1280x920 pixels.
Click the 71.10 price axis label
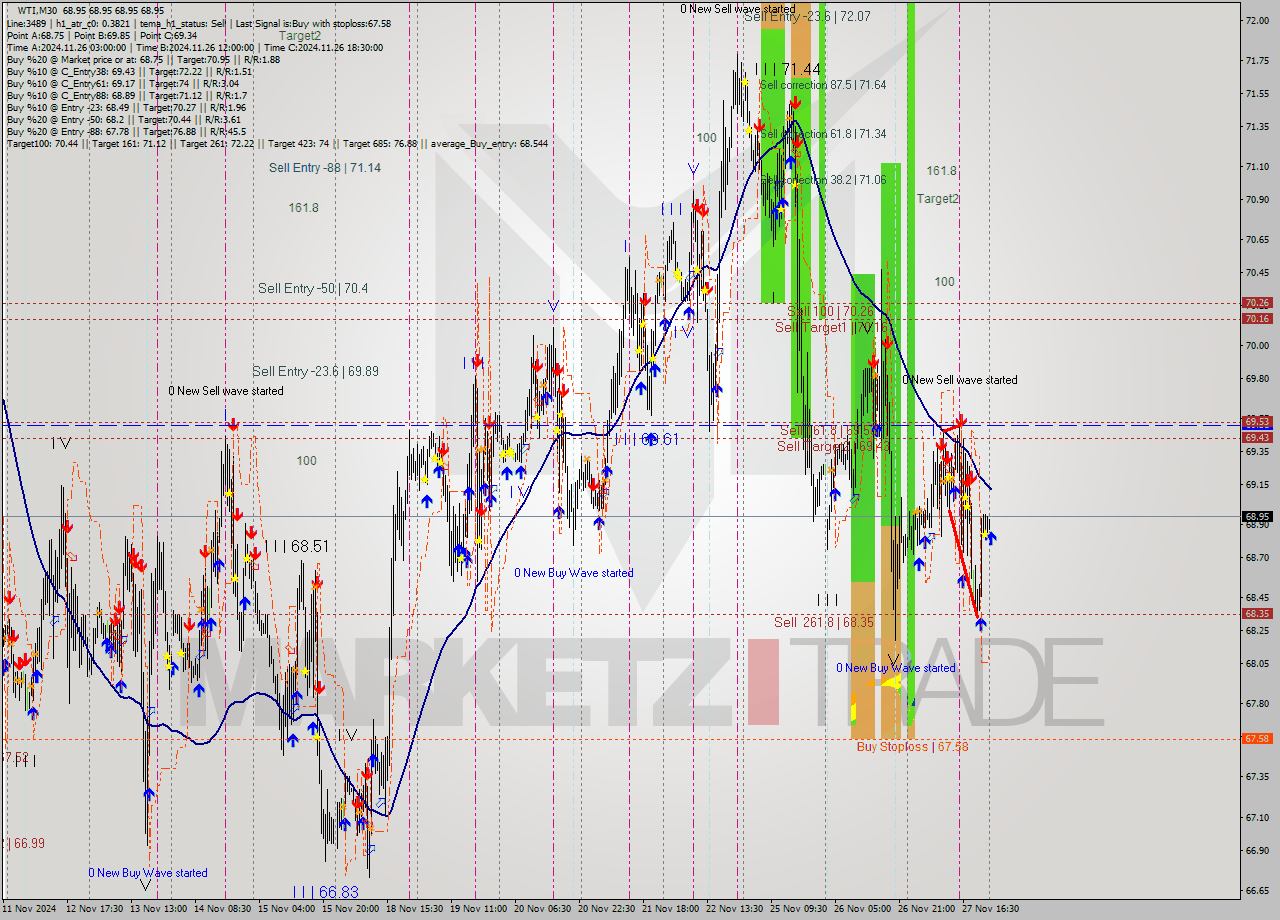[x=1257, y=166]
